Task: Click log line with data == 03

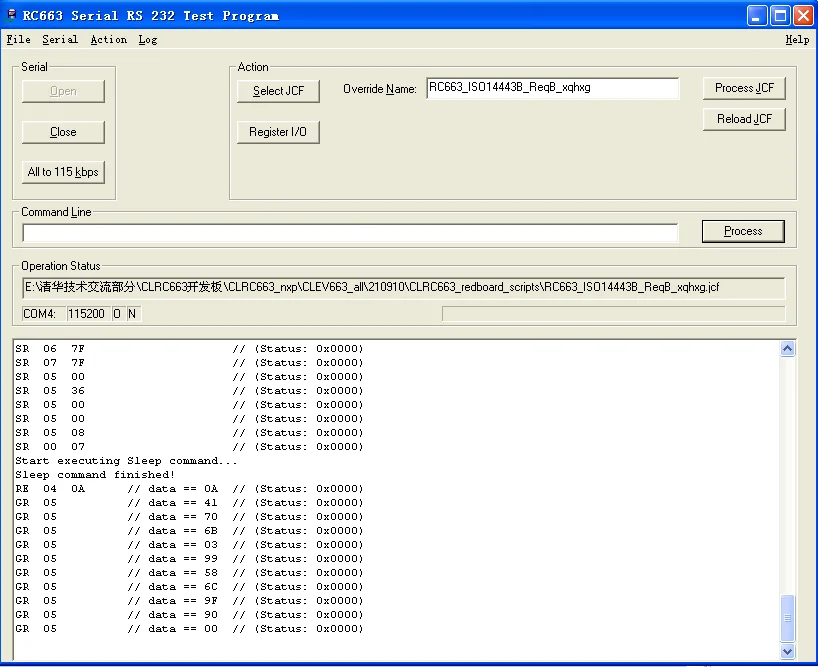Action: (189, 545)
